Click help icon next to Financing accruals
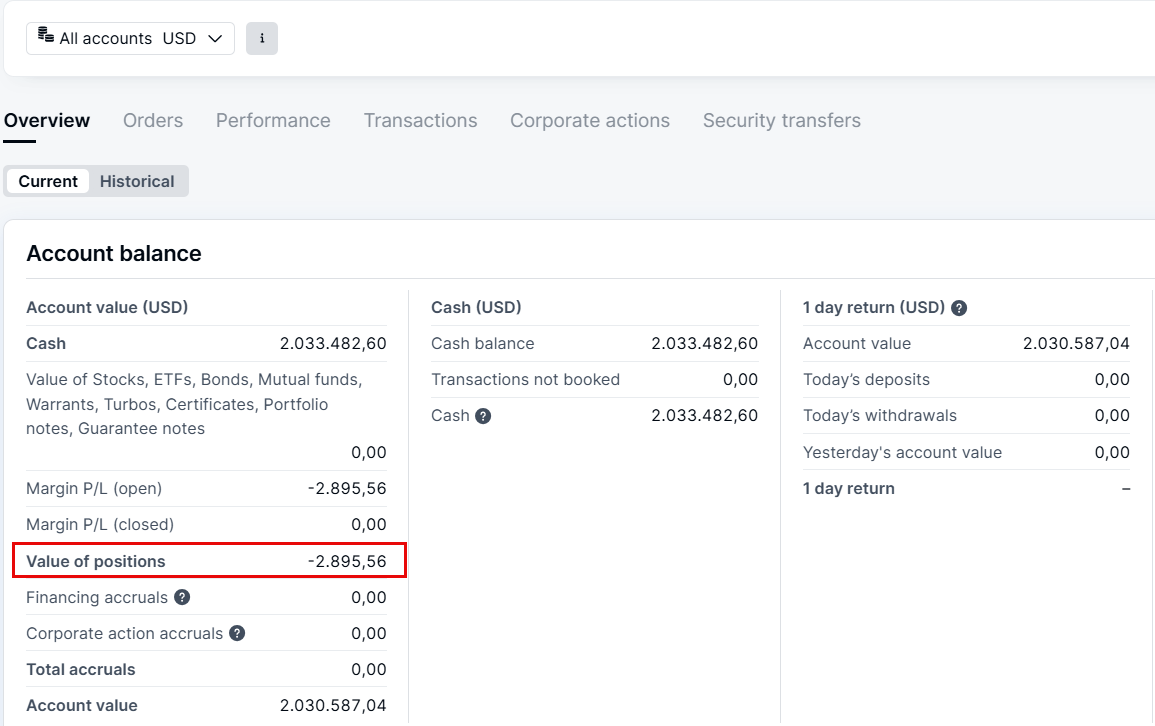1155x726 pixels. 182,597
